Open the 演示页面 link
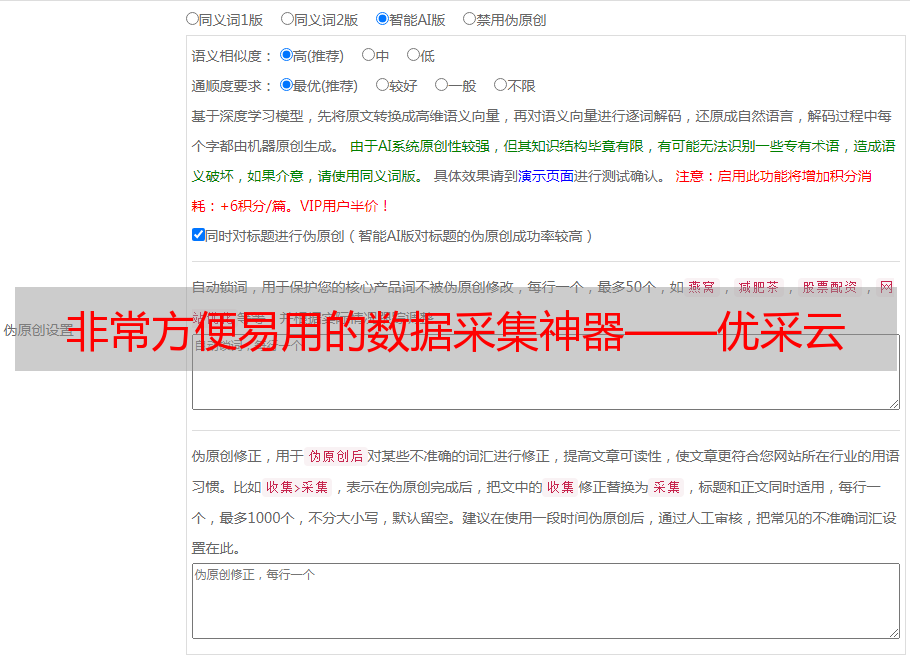Screen dimensions: 911x658 (x=546, y=176)
